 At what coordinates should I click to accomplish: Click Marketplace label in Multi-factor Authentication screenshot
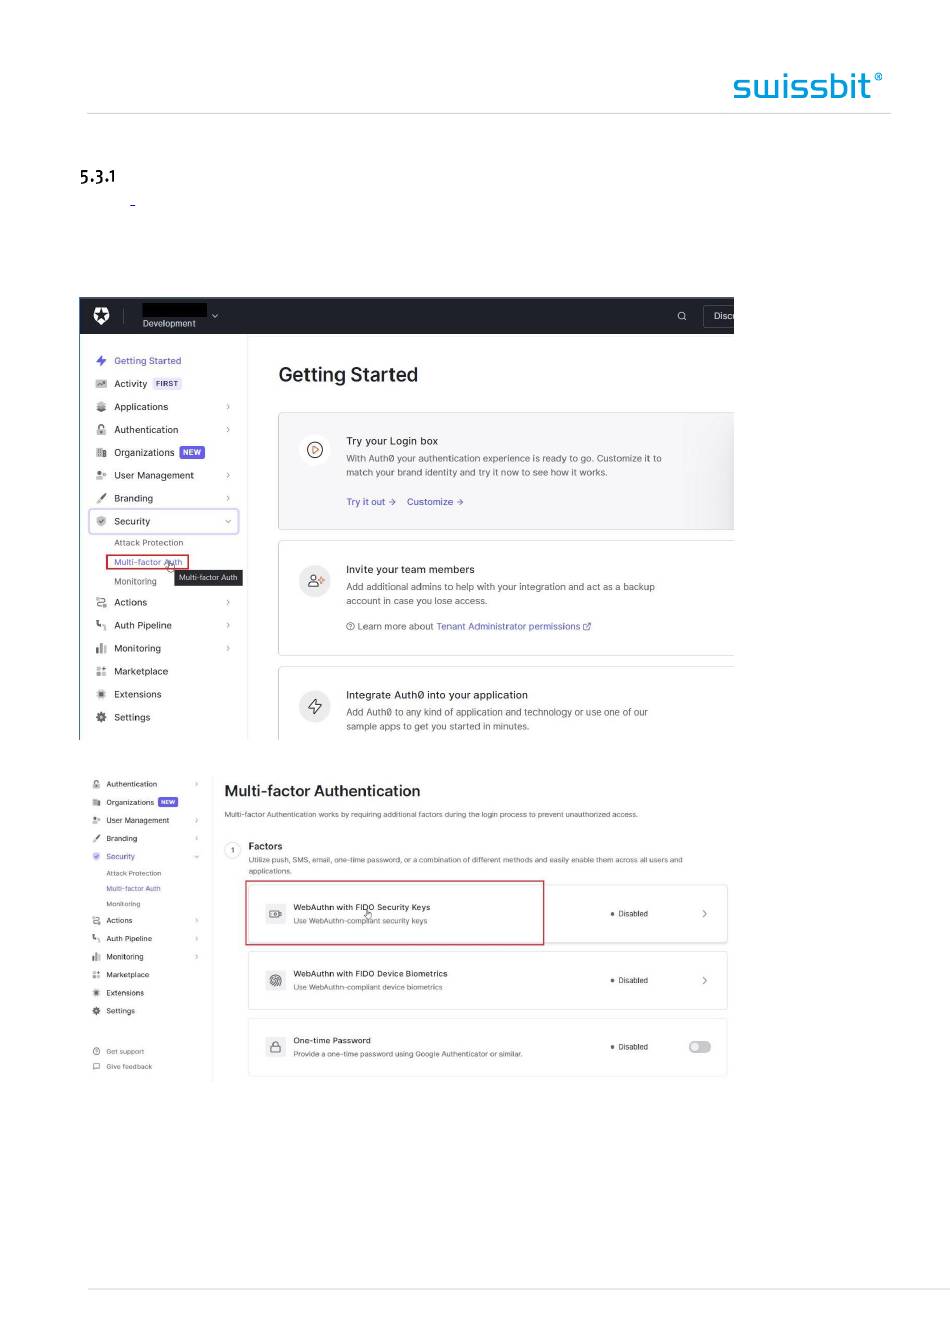[127, 975]
